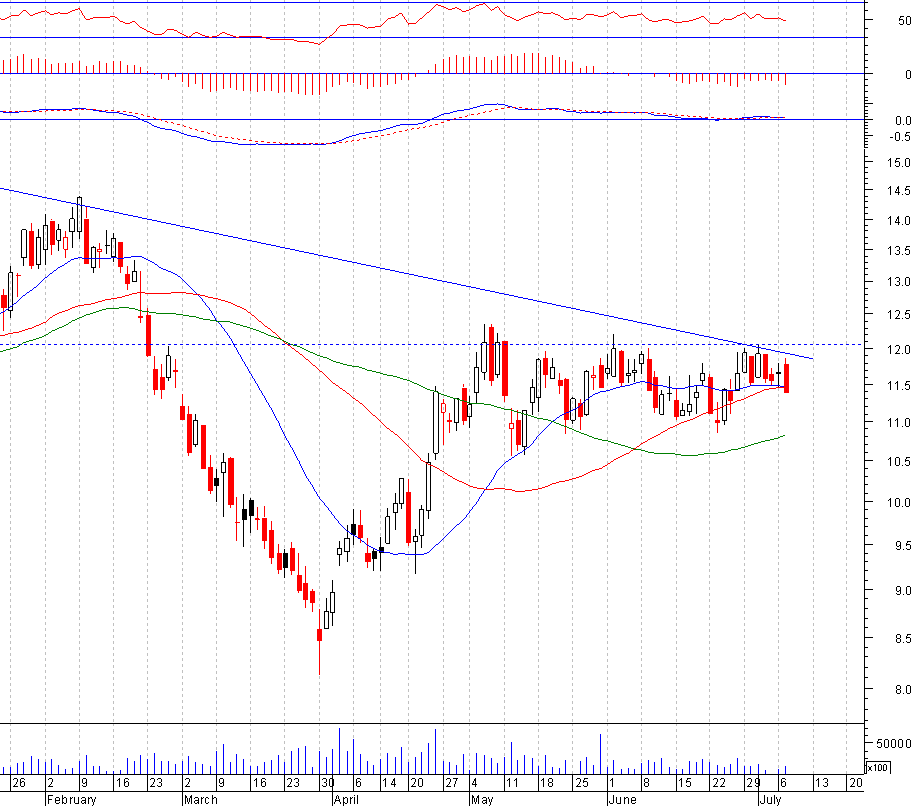Click the 9.0 price axis label
The width and height of the screenshot is (915, 806).
tap(902, 591)
